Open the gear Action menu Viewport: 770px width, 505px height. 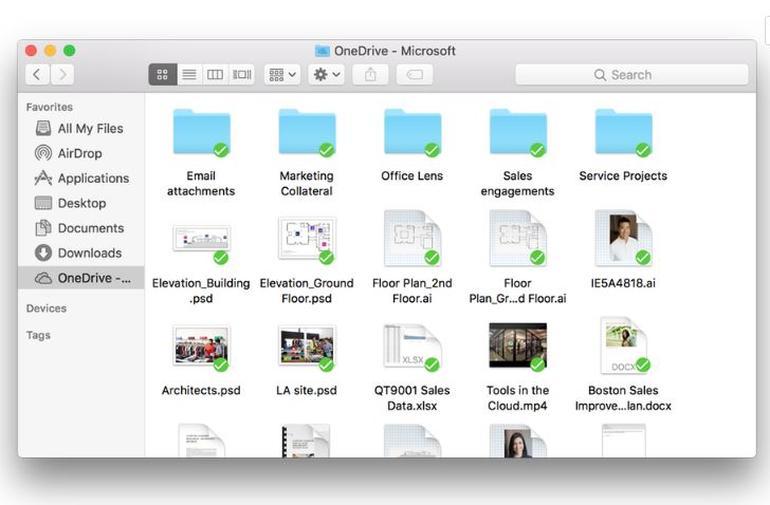coord(326,74)
